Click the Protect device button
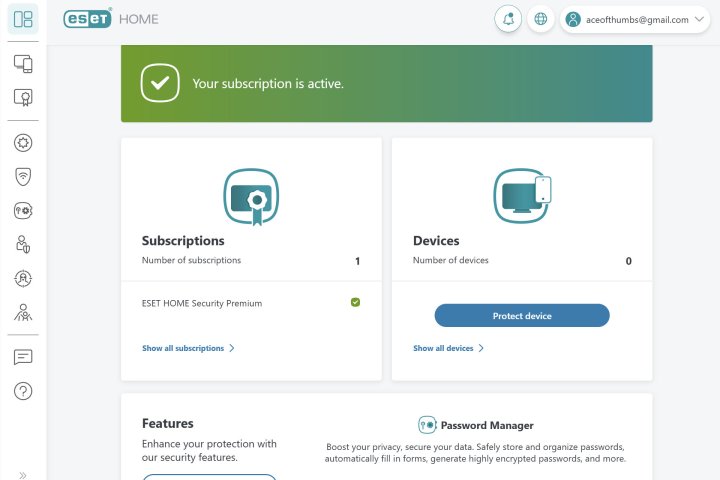This screenshot has width=720, height=480. (521, 316)
